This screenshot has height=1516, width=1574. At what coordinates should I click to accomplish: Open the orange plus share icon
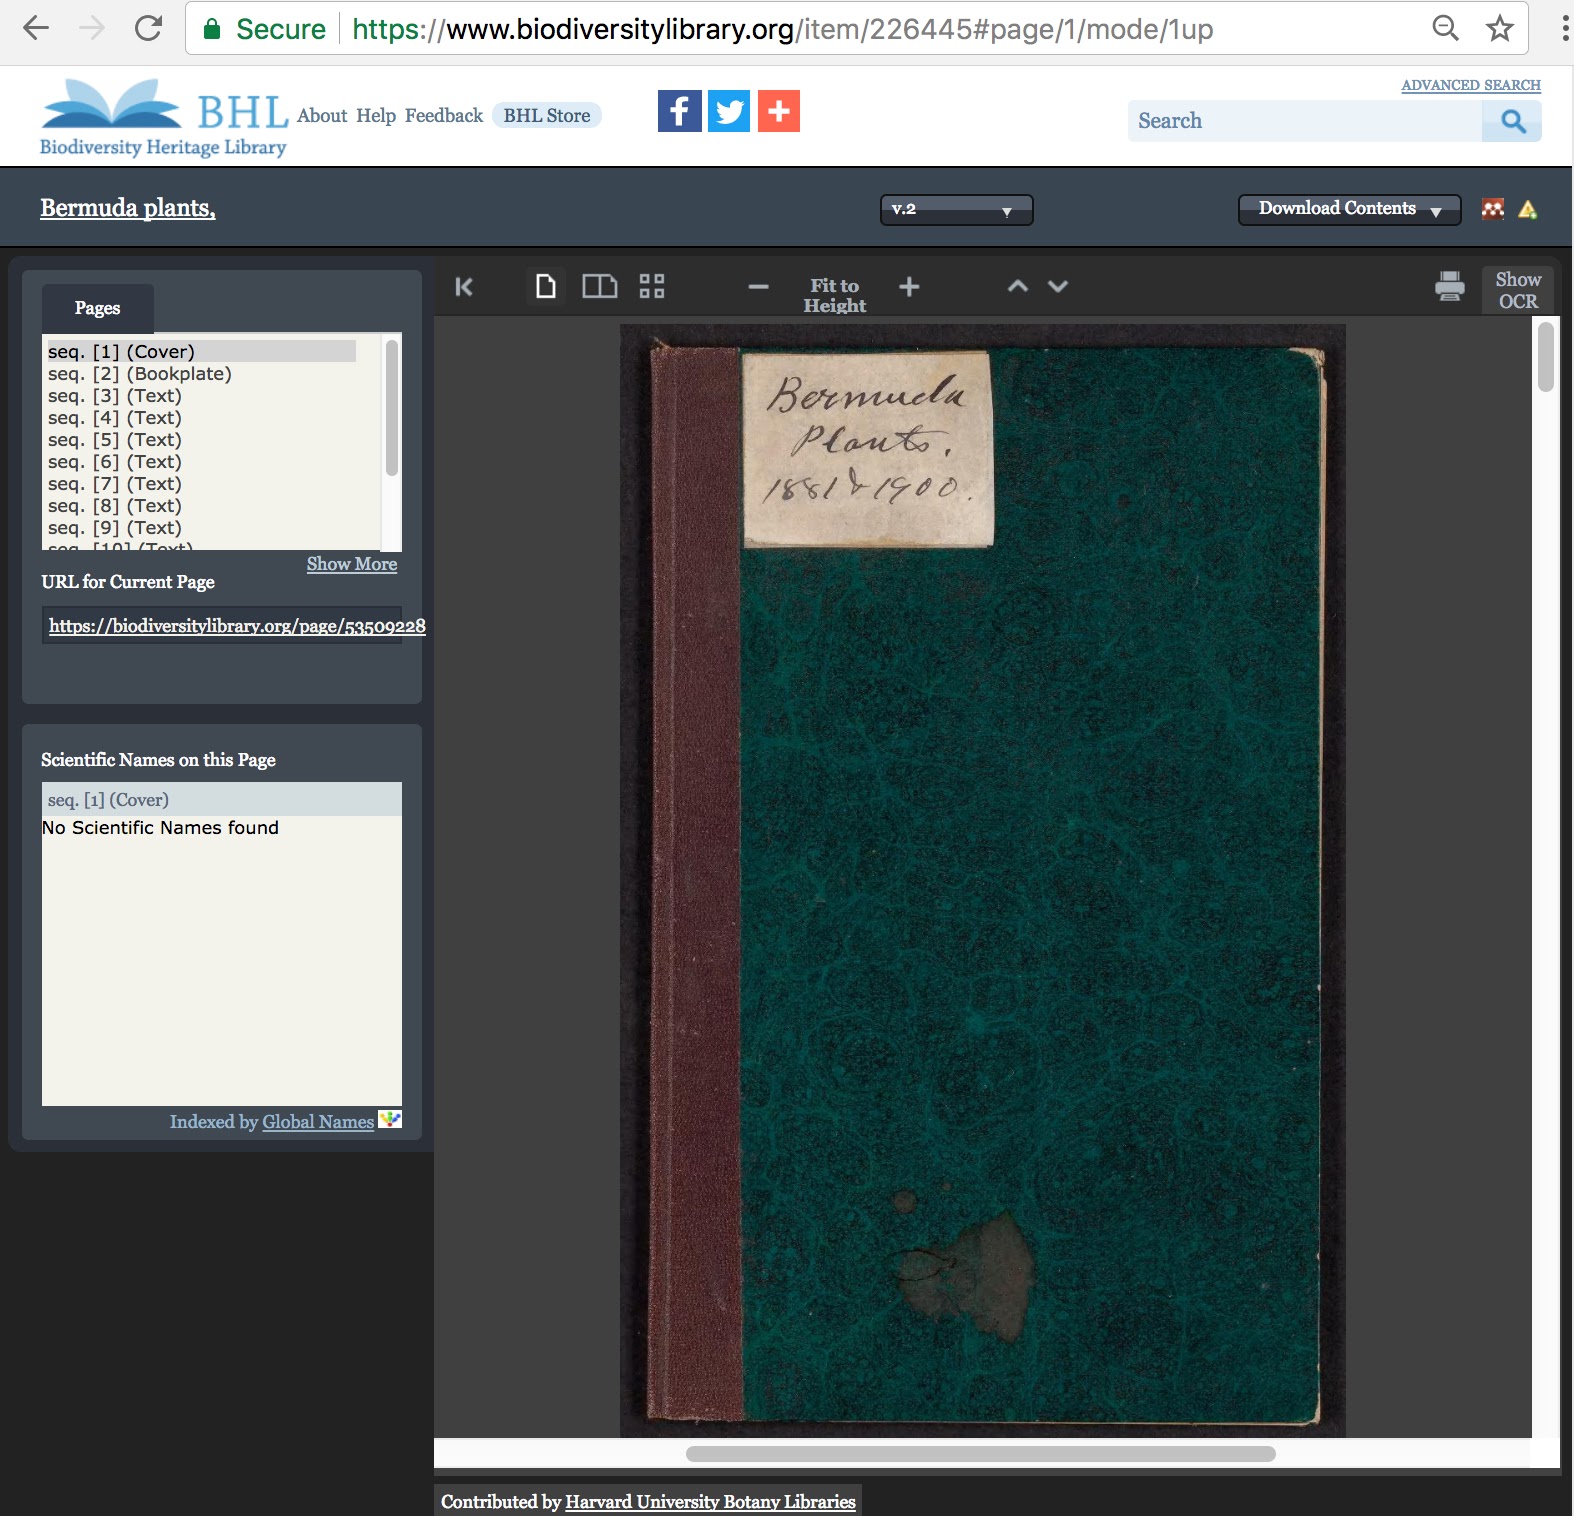[779, 111]
